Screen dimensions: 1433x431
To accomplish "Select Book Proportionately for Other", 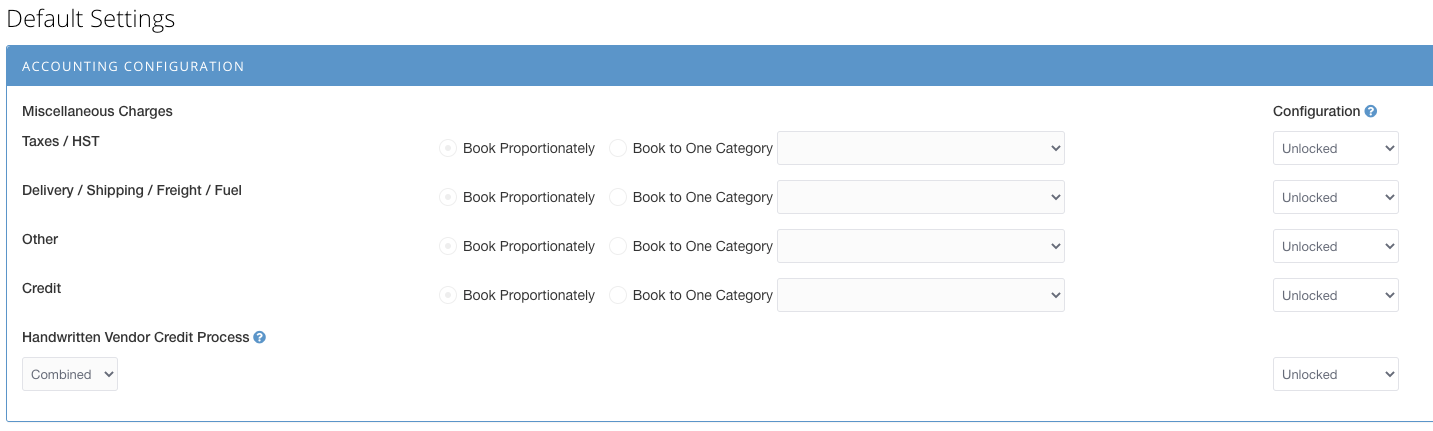I will (448, 246).
